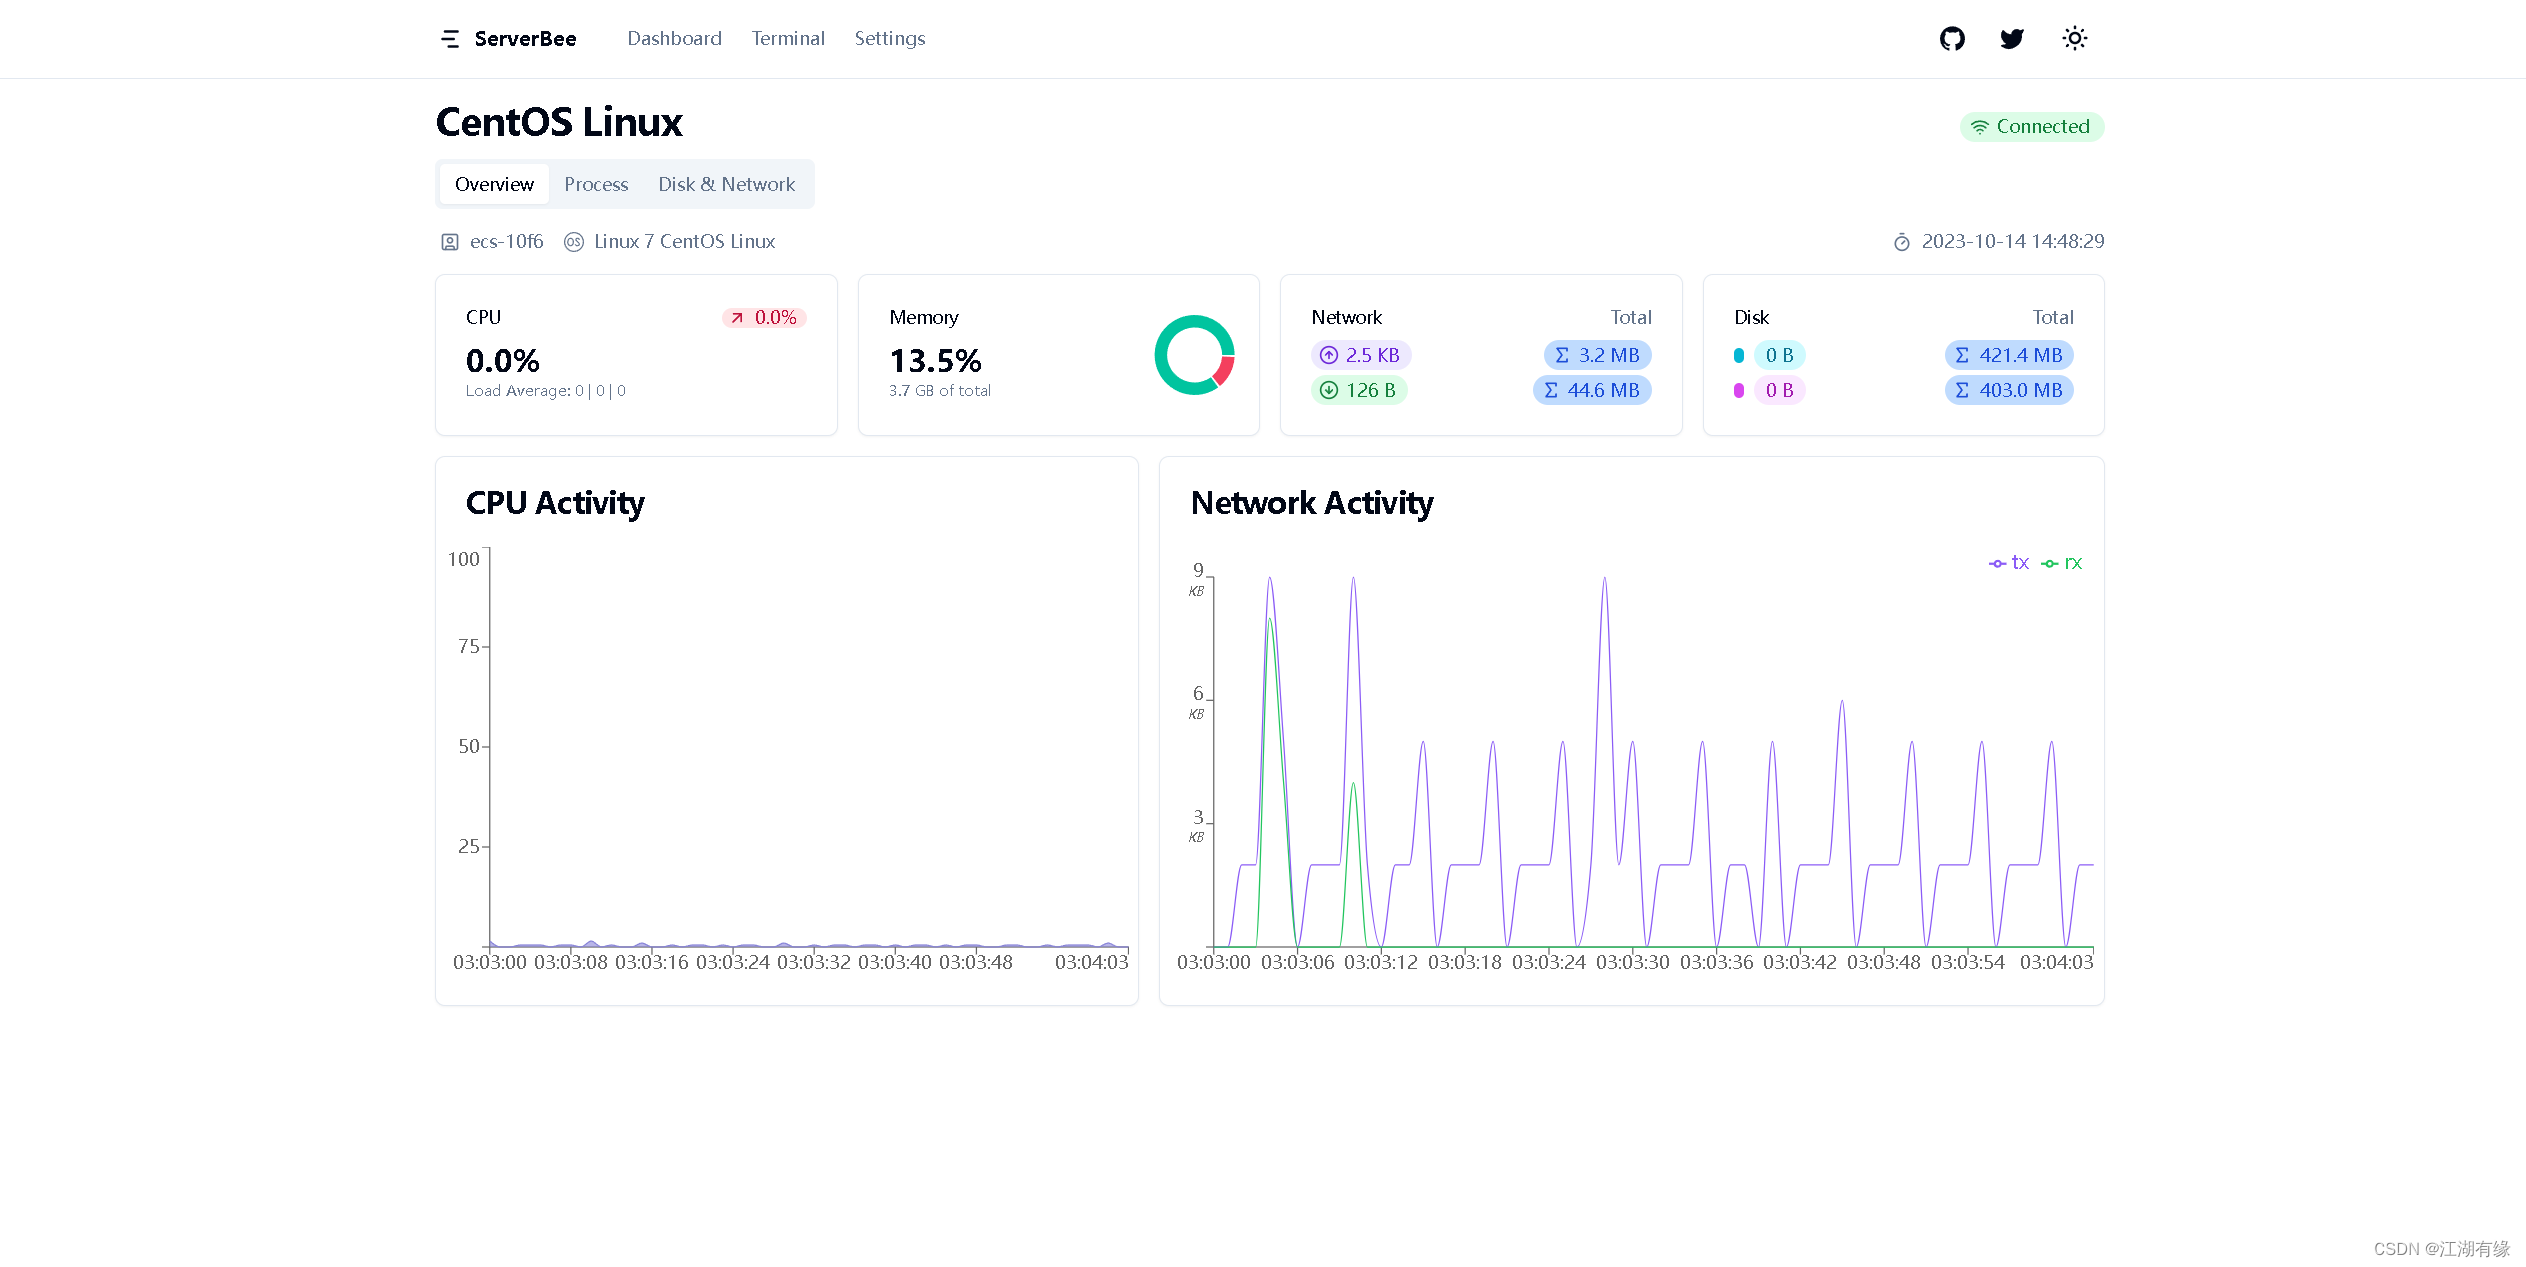The width and height of the screenshot is (2526, 1267).
Task: Click the OS icon beside Linux 7 CentOS
Action: (574, 242)
